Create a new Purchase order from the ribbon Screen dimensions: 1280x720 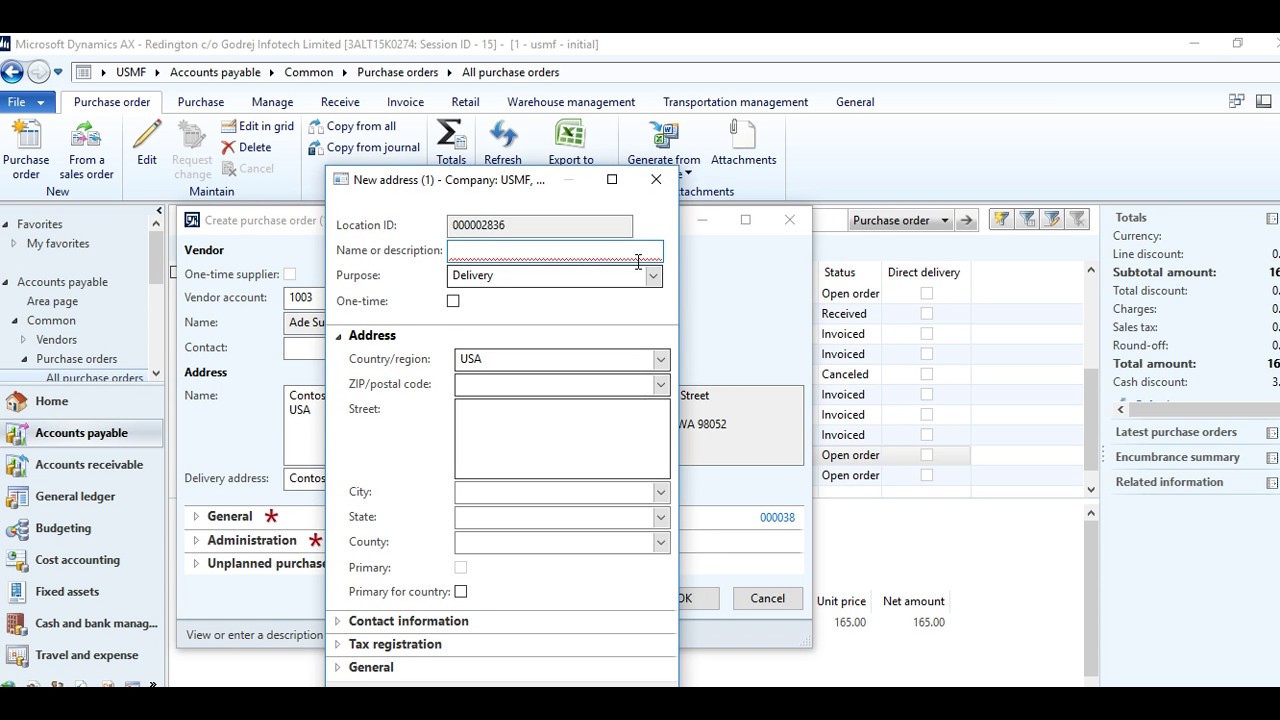(x=26, y=149)
